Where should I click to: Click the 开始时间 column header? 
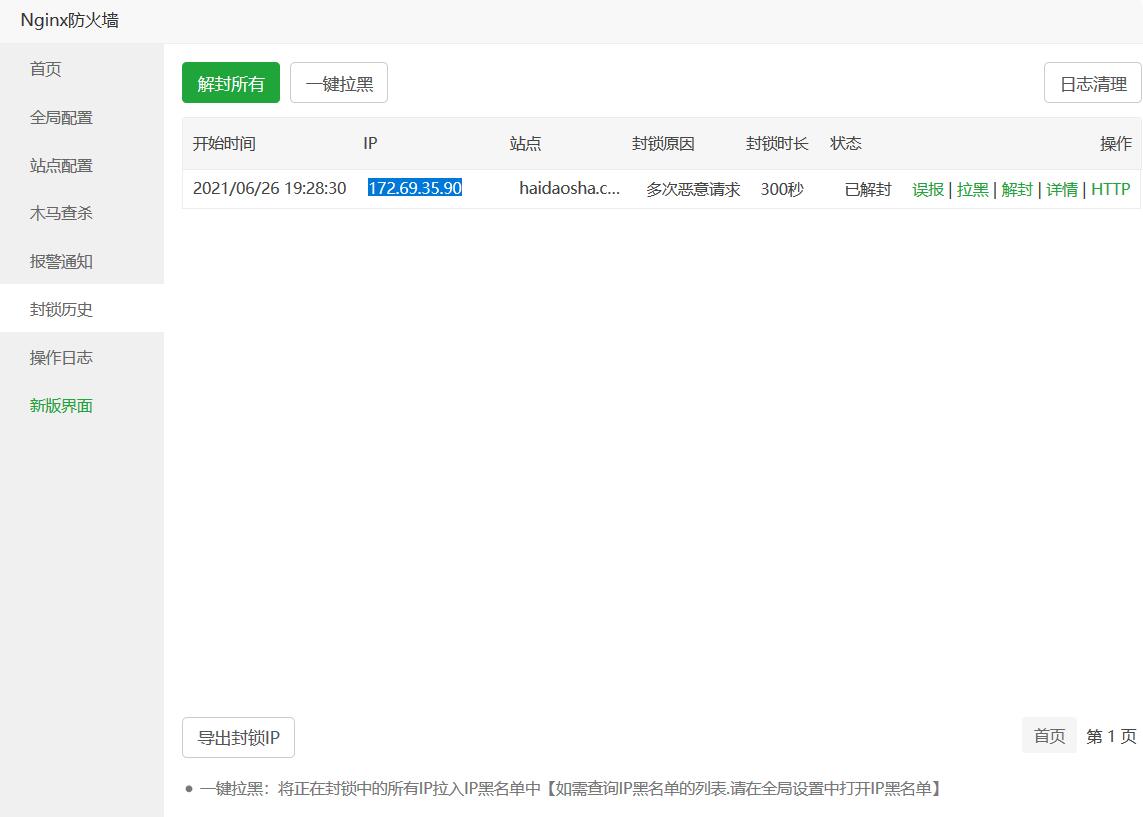pyautogui.click(x=224, y=144)
